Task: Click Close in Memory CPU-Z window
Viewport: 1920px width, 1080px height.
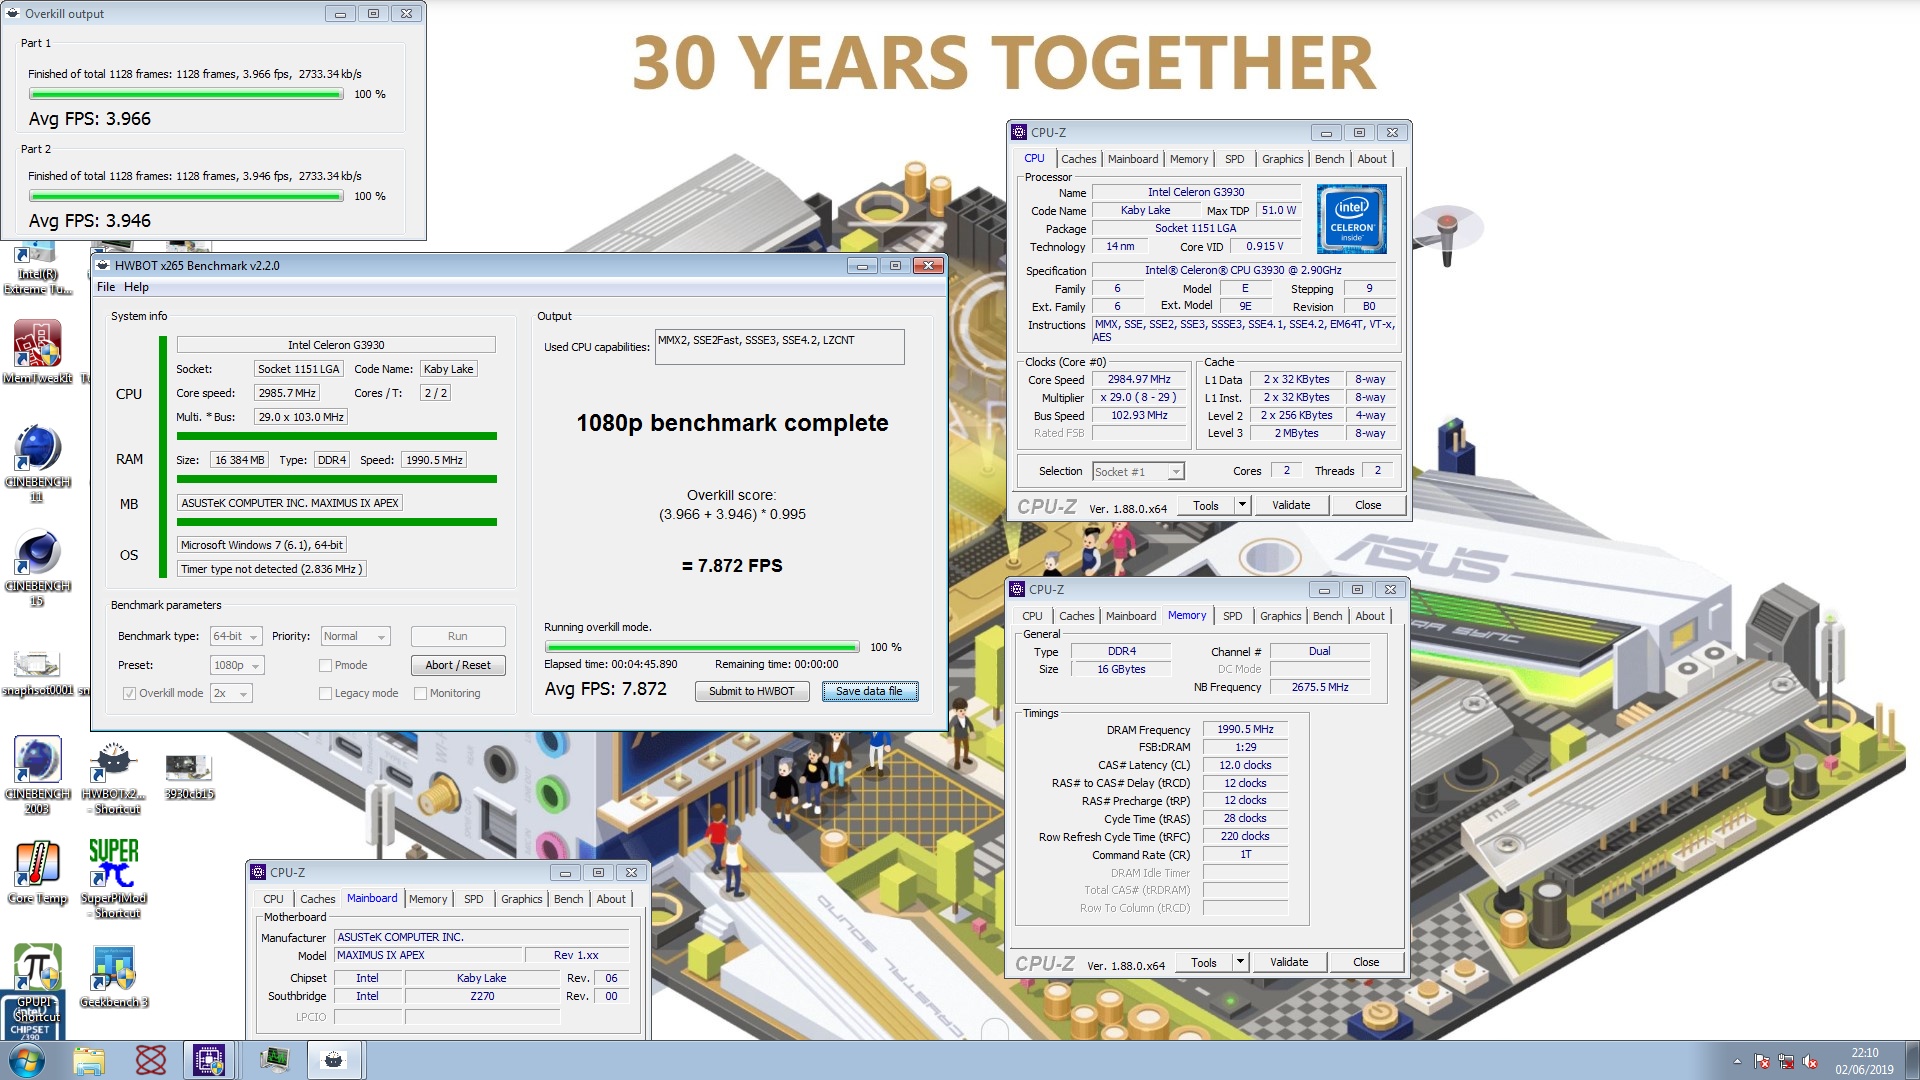Action: coord(1366,963)
